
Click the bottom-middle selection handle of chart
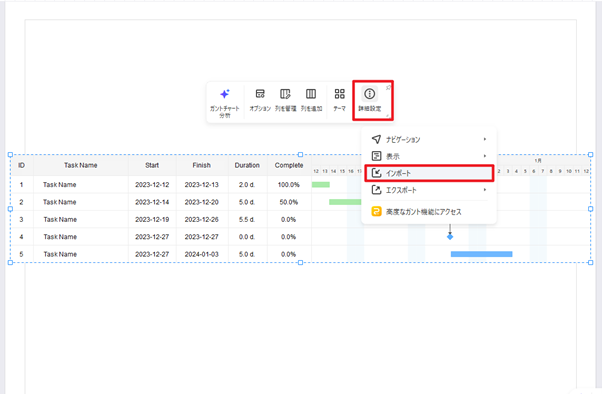(301, 263)
